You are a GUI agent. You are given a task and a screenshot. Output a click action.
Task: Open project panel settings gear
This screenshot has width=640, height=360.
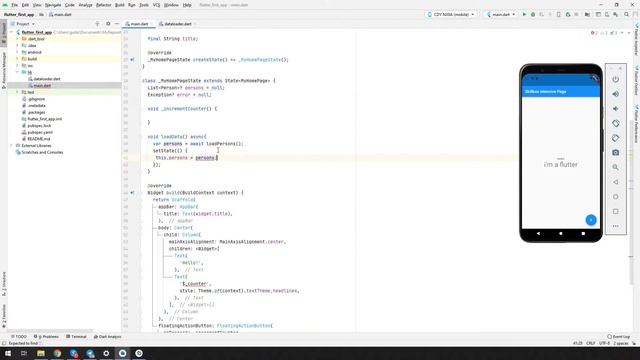tap(108, 24)
